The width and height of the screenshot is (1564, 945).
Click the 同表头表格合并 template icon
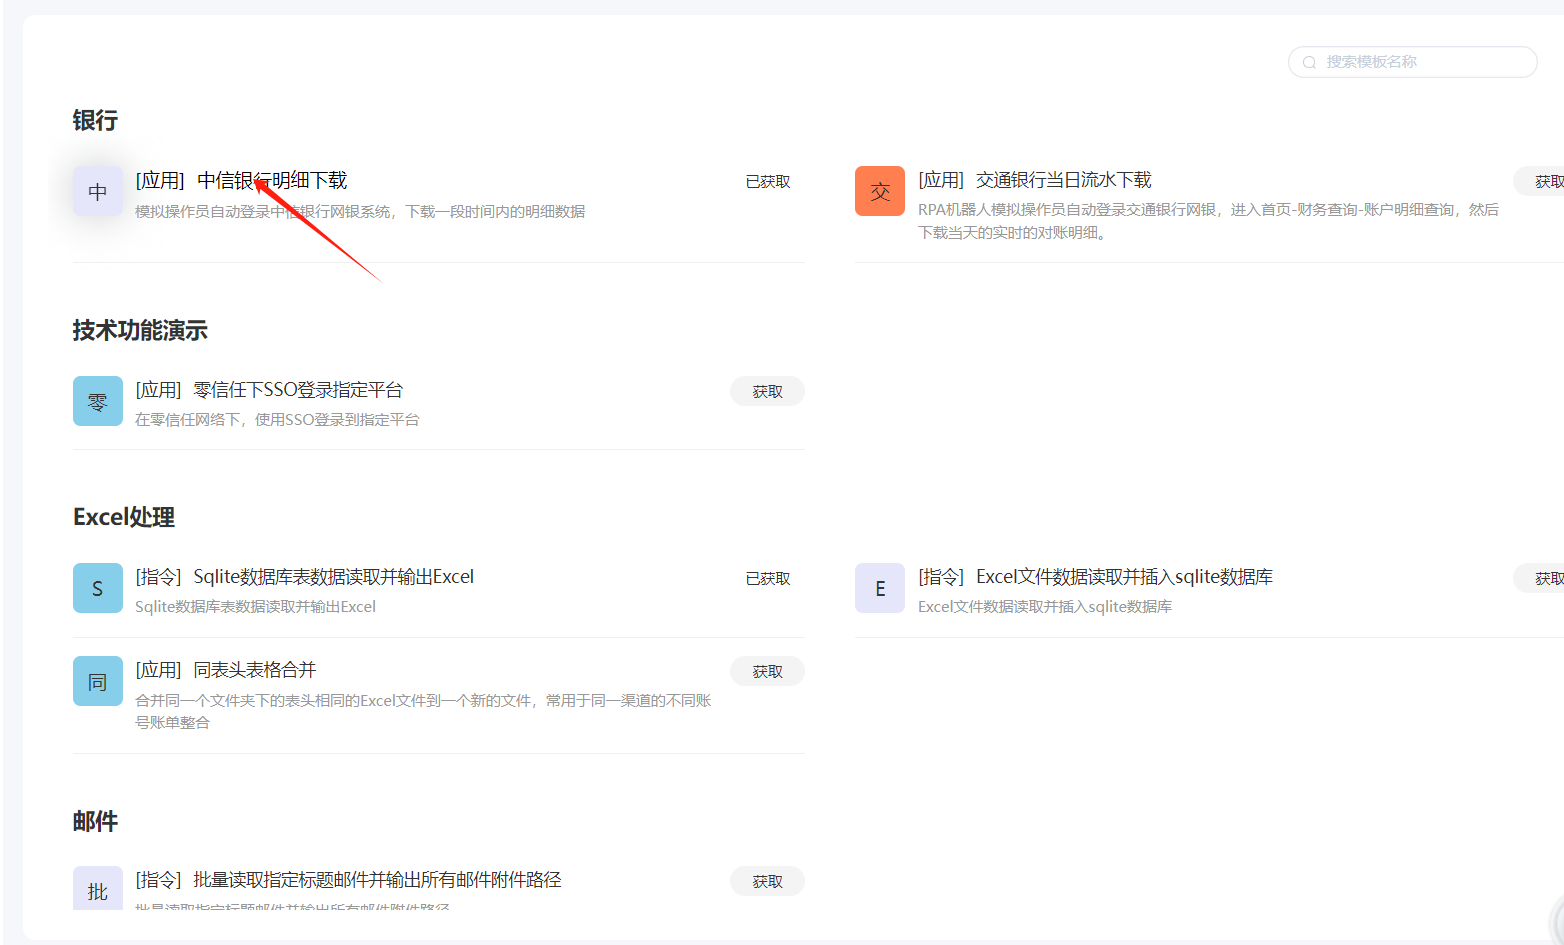point(98,681)
